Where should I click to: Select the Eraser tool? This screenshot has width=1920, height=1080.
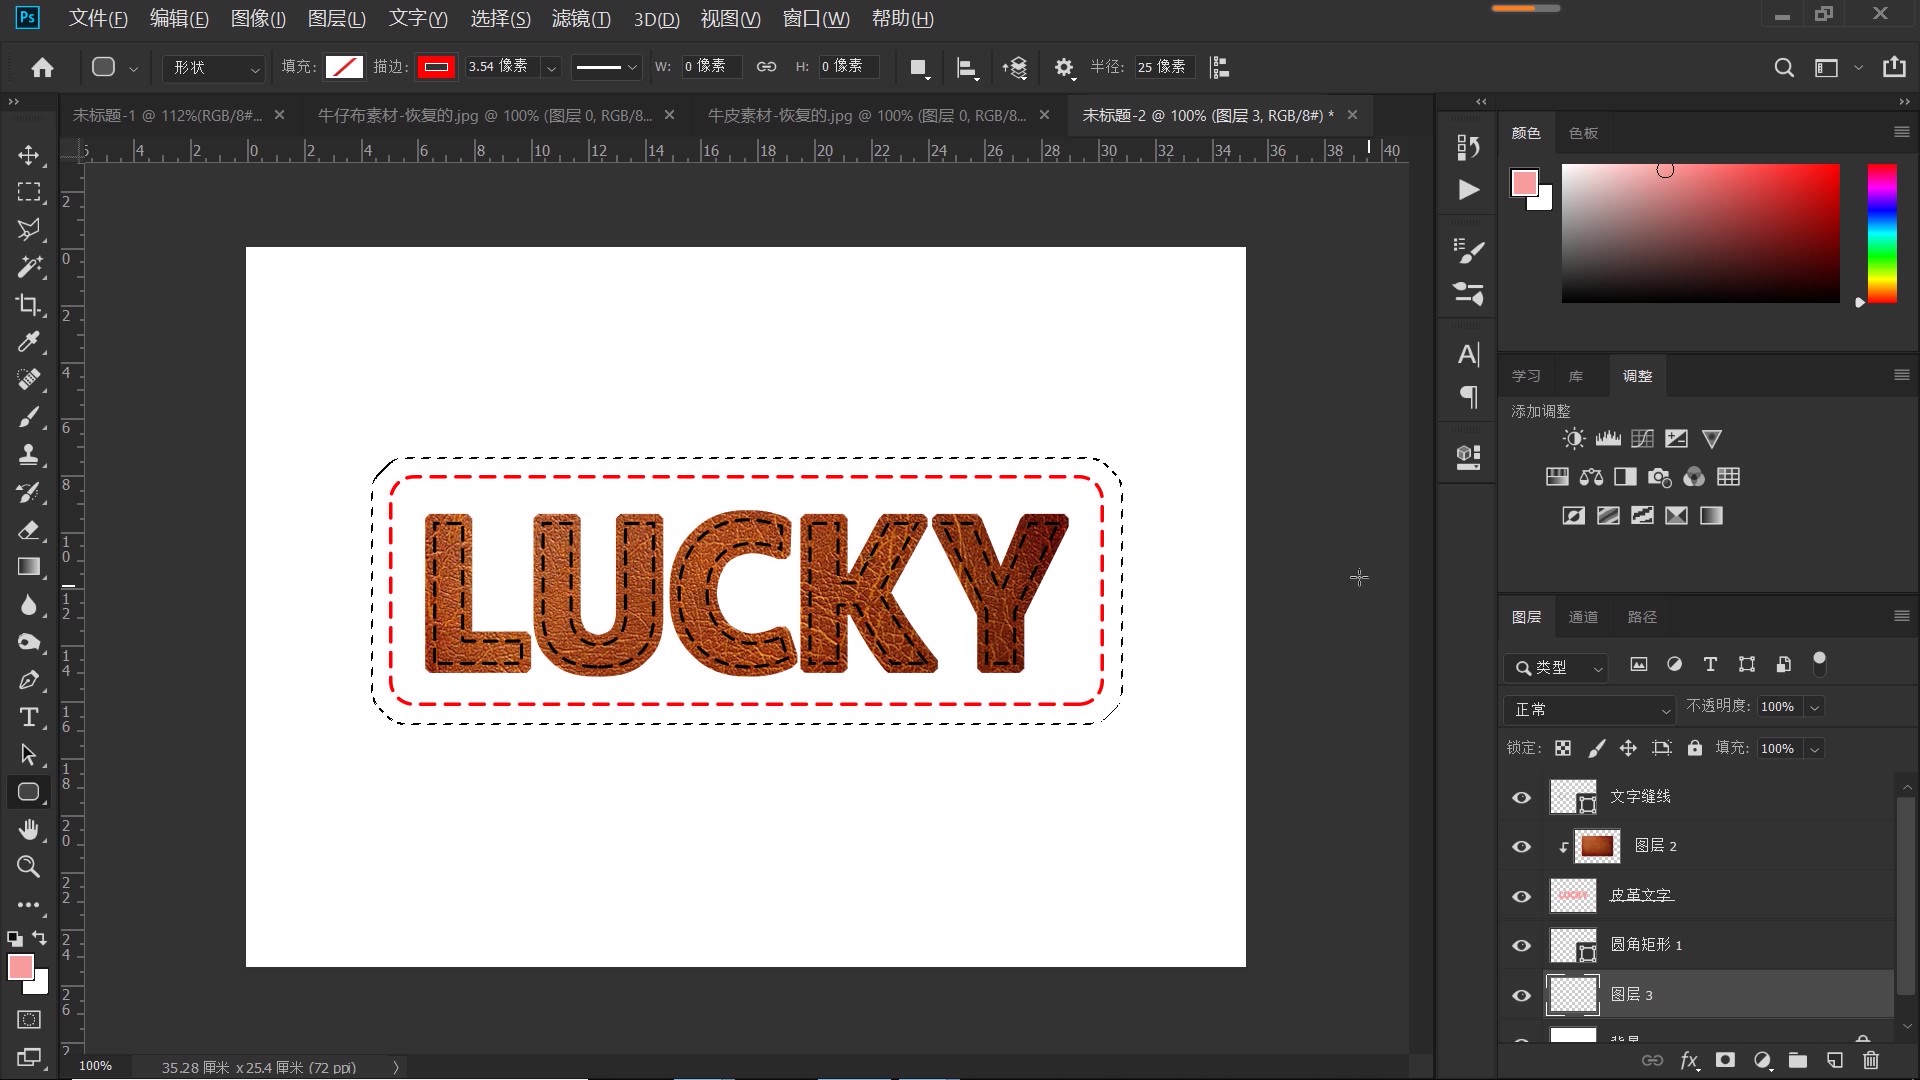(x=29, y=530)
